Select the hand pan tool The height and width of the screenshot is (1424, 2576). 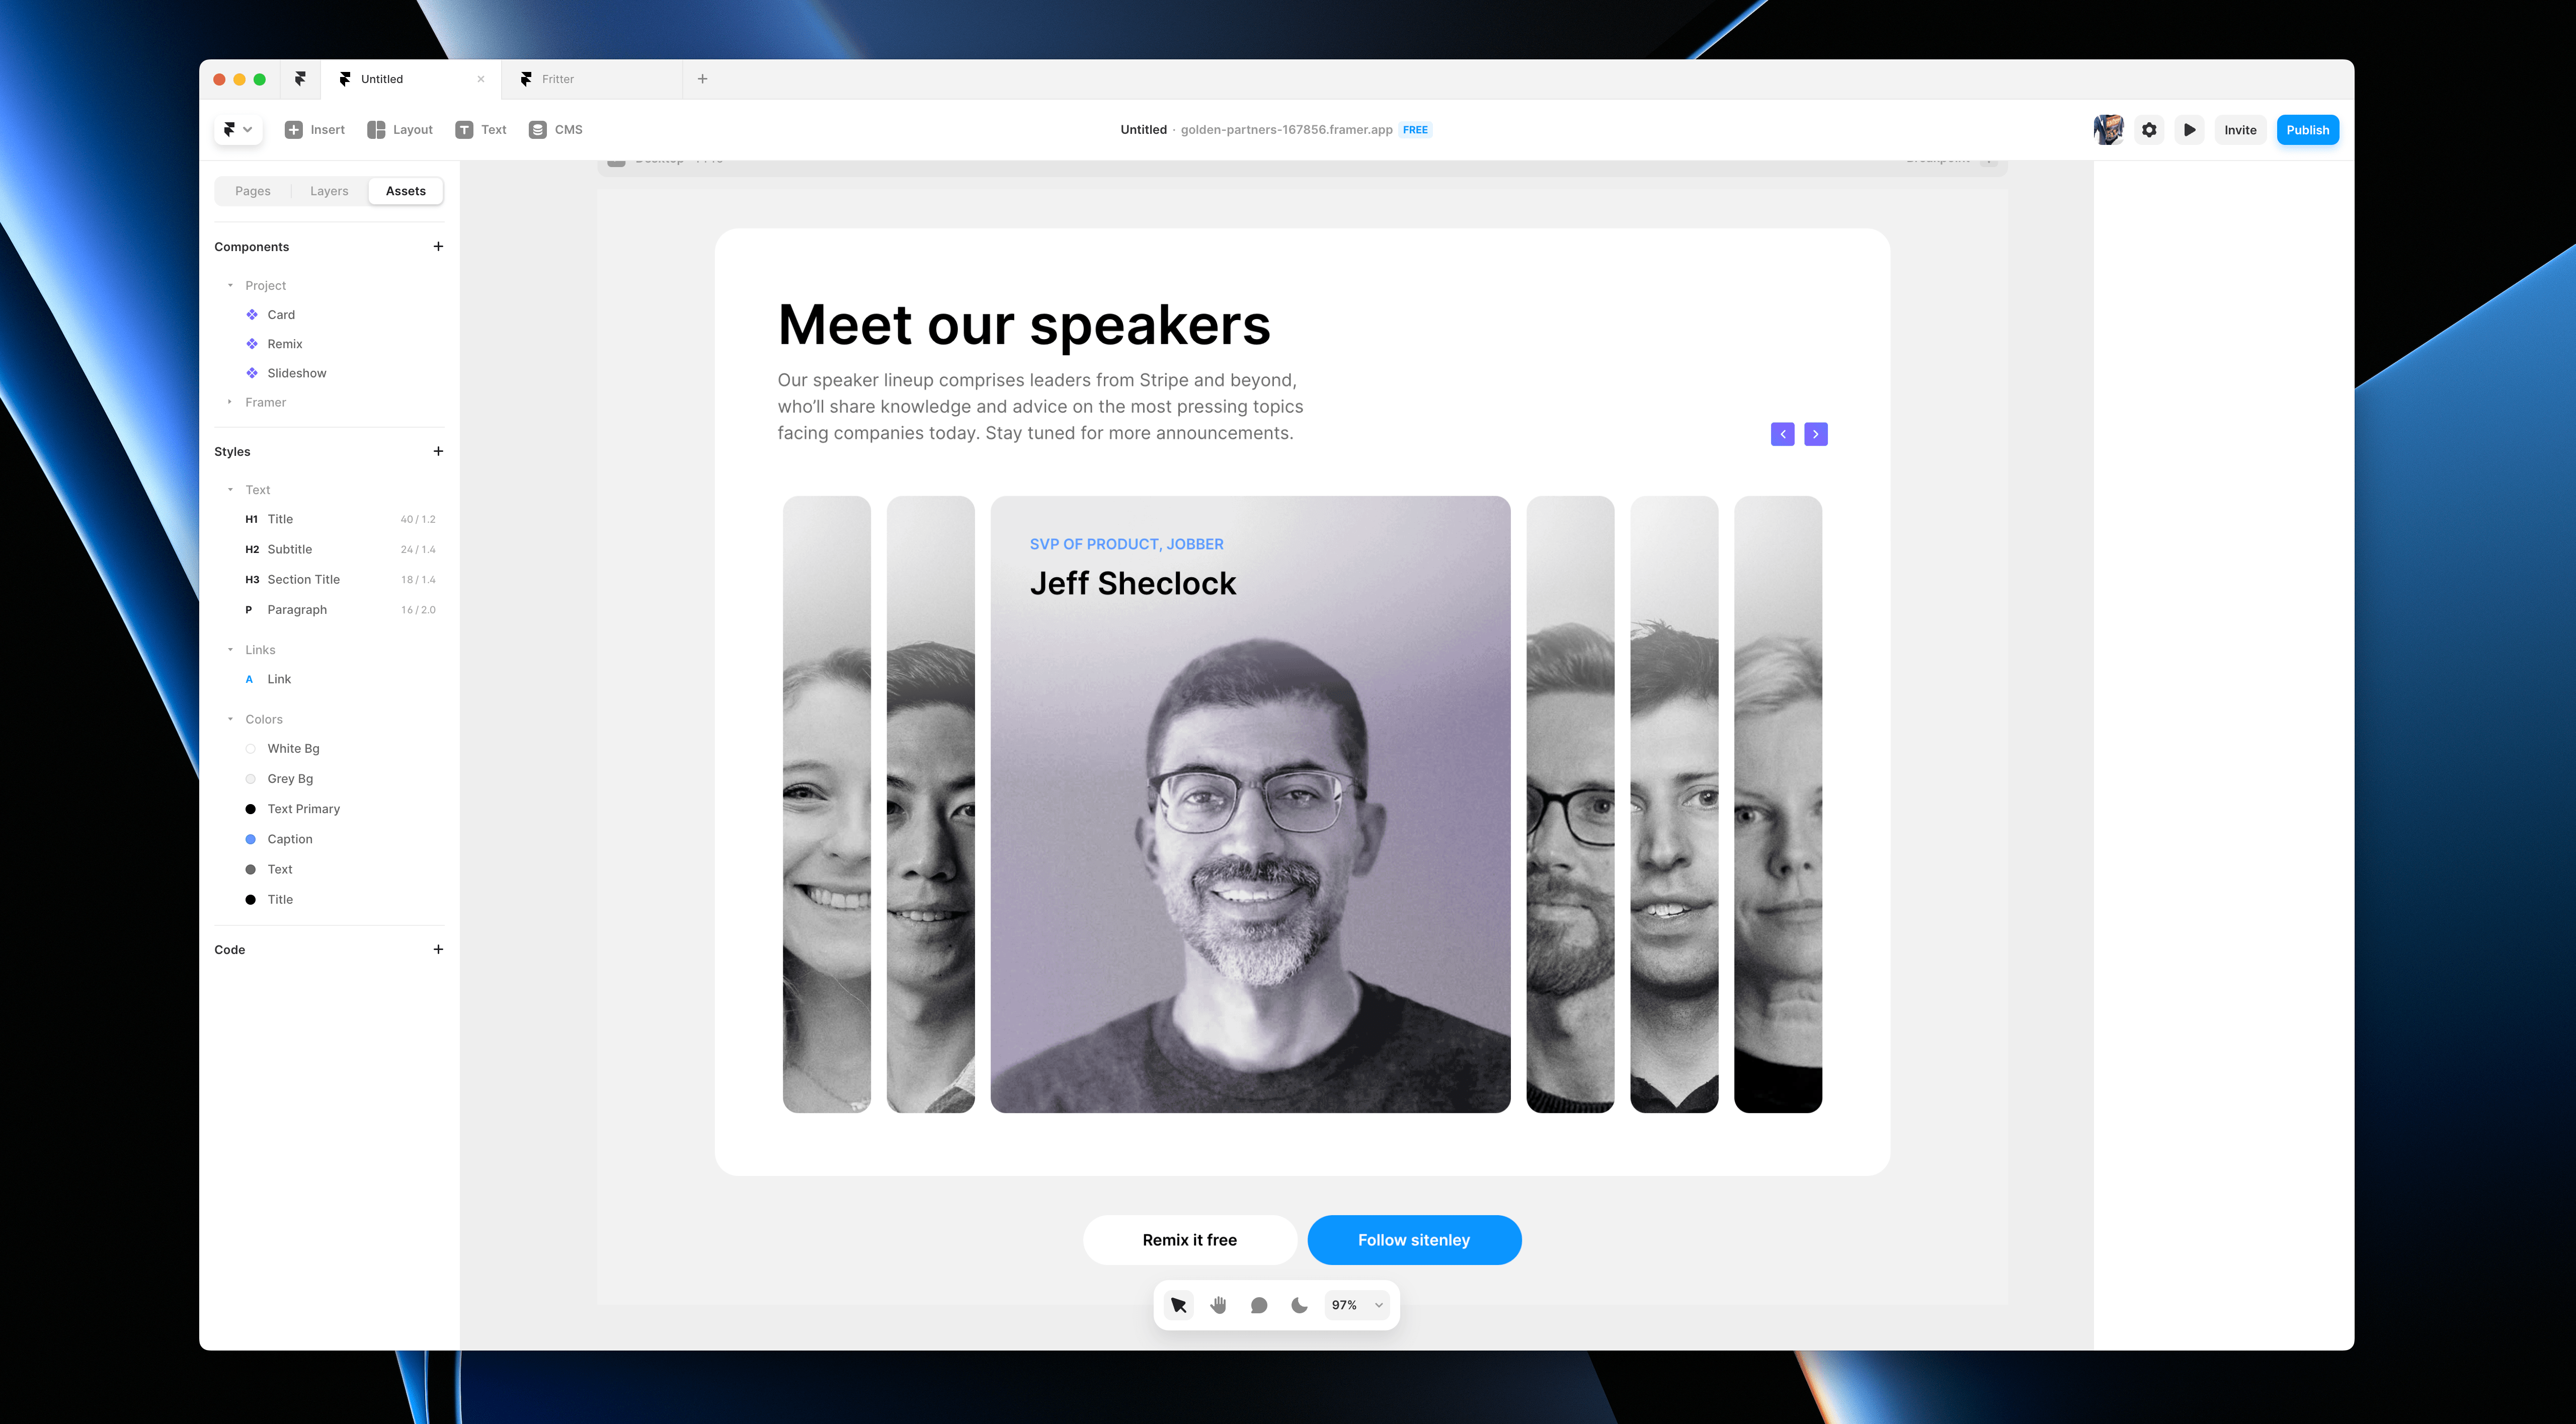pyautogui.click(x=1218, y=1305)
